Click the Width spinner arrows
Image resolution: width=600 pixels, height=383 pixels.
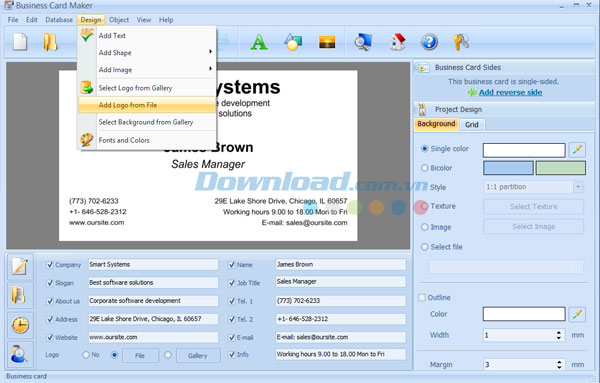[x=559, y=336]
